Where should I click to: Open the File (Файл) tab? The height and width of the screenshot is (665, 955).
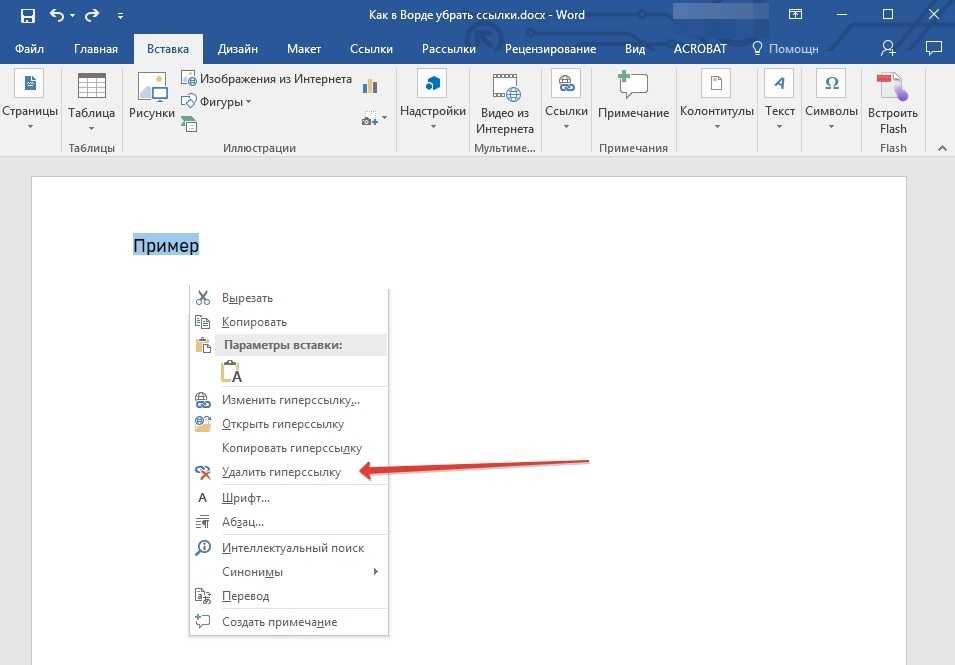pyautogui.click(x=29, y=48)
